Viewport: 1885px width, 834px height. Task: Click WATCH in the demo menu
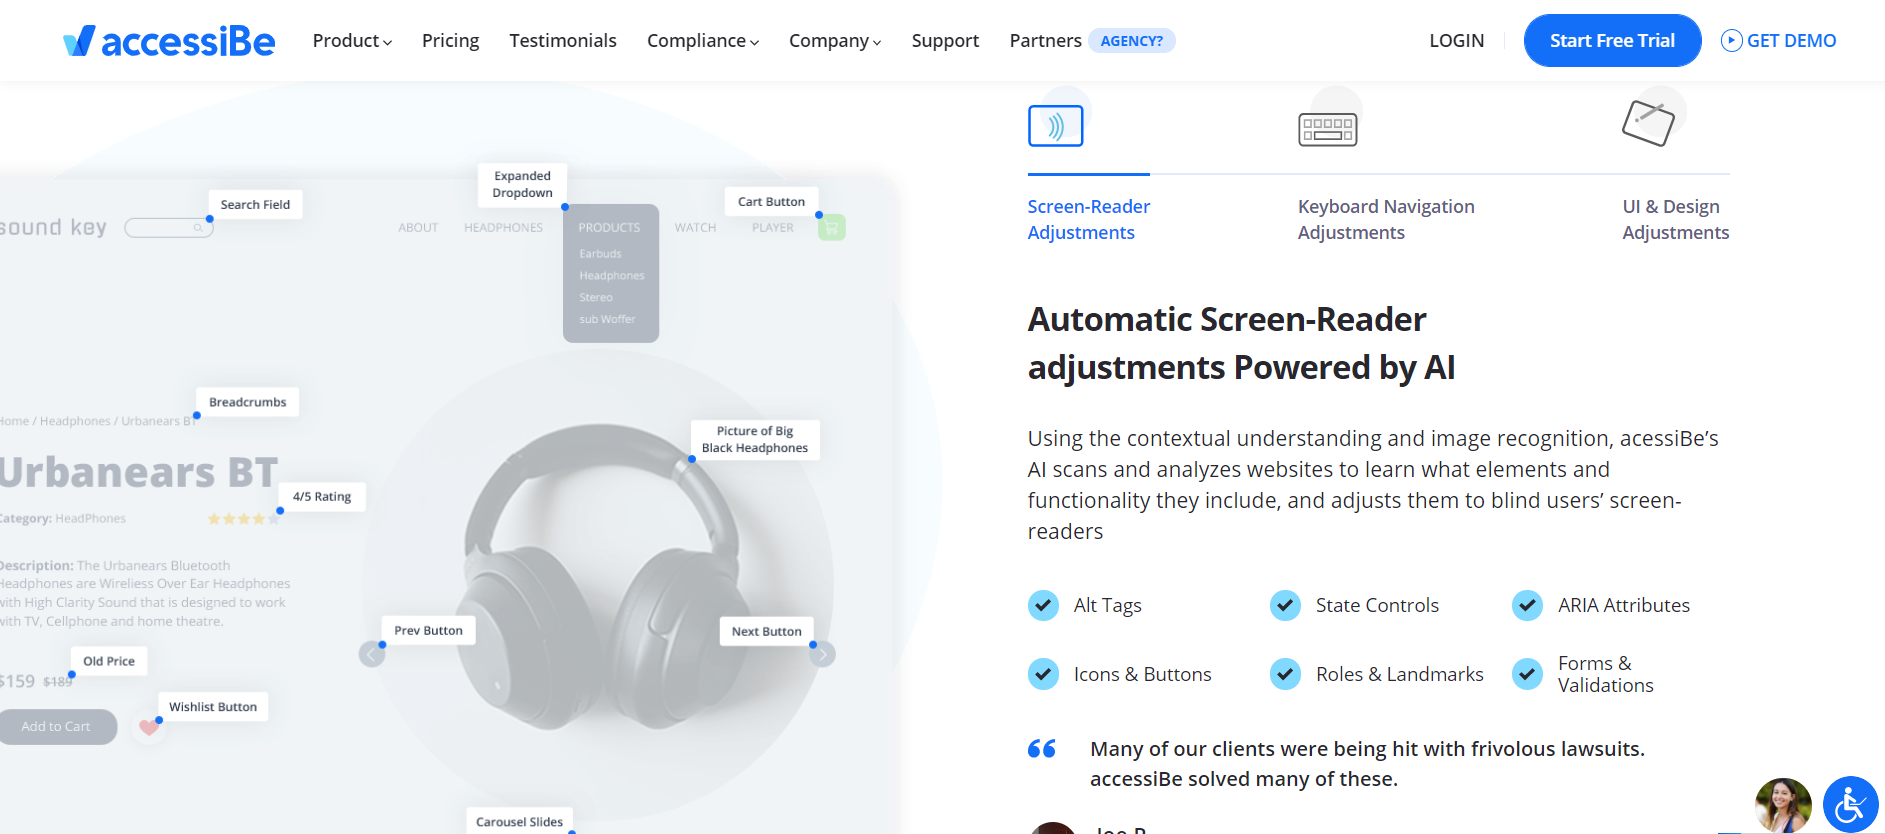695,228
